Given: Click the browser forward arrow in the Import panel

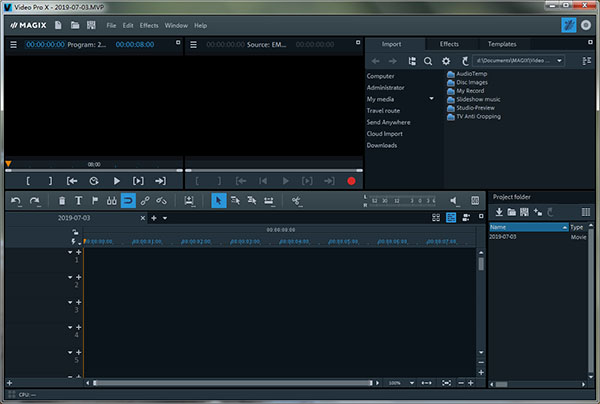Looking at the screenshot, I should pos(393,61).
